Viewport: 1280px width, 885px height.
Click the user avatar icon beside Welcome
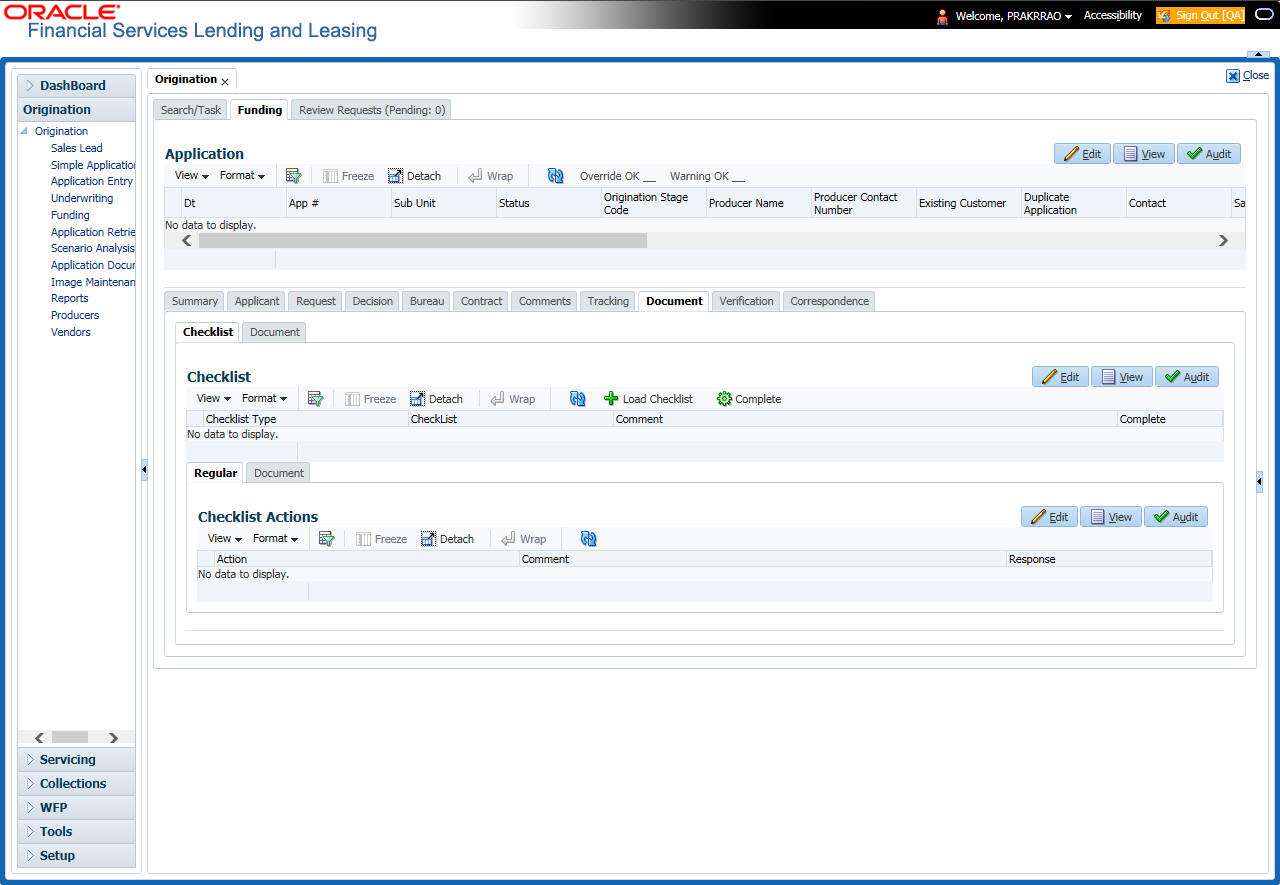(942, 16)
